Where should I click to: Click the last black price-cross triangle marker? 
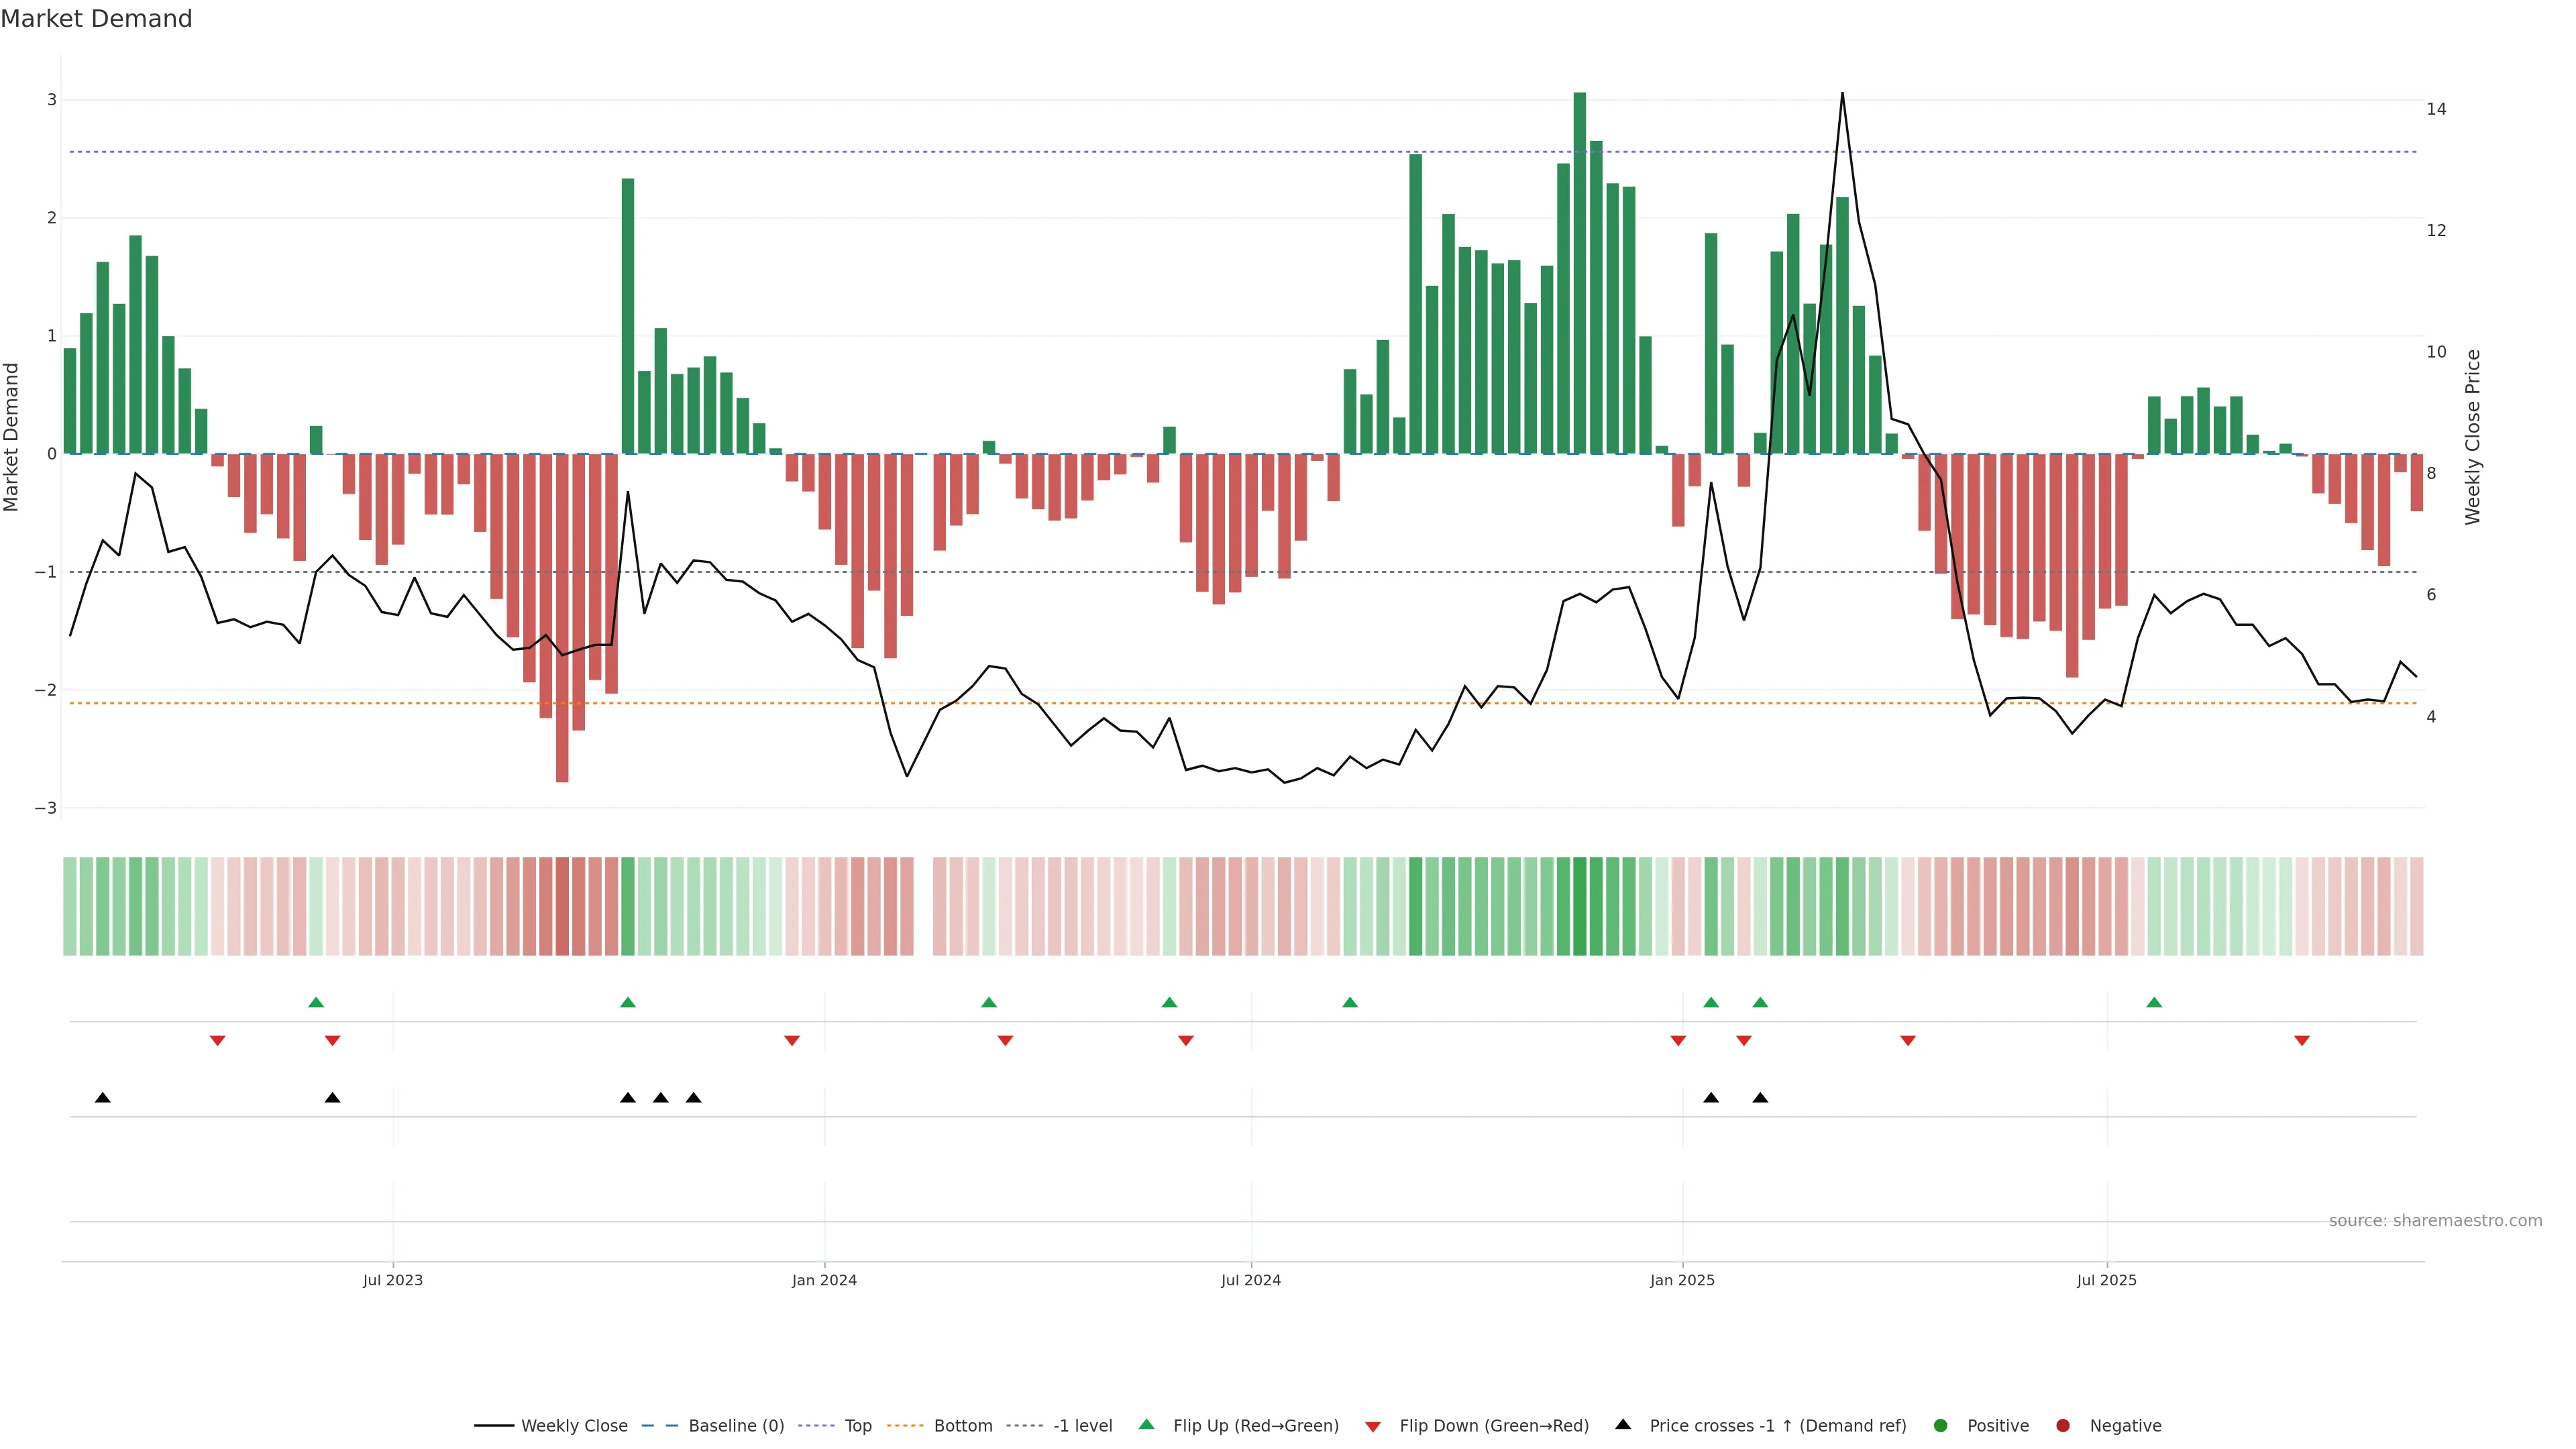[x=1760, y=1098]
